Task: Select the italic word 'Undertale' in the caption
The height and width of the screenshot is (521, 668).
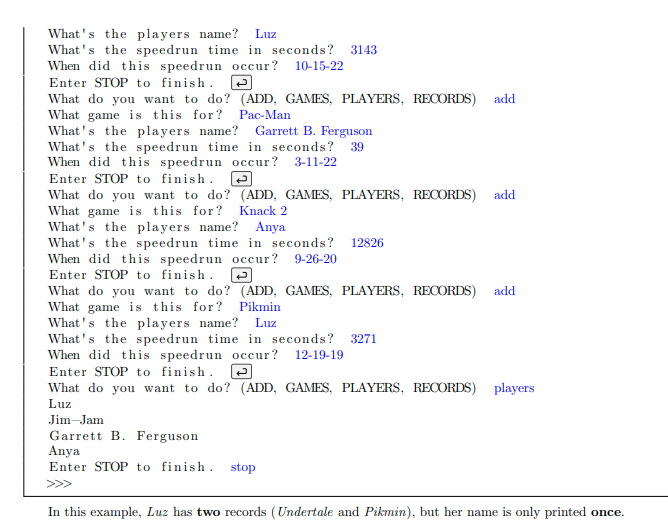Action: (x=305, y=512)
